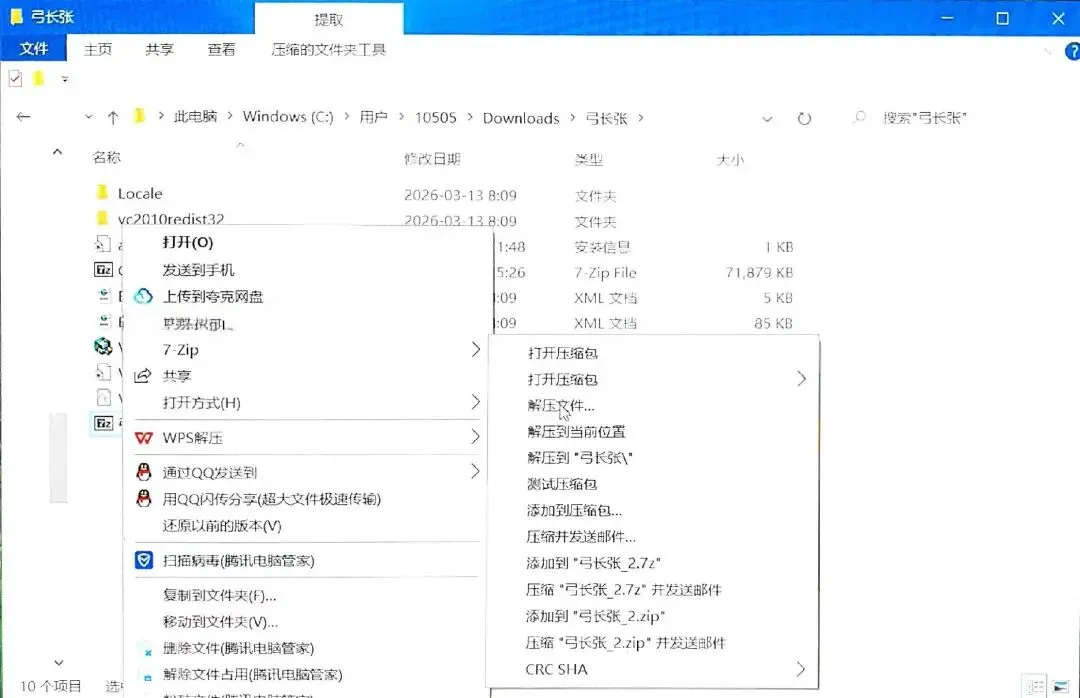The height and width of the screenshot is (698, 1080).
Task: Choose 还原以前的版本(V) menu entry
Action: pyautogui.click(x=222, y=526)
